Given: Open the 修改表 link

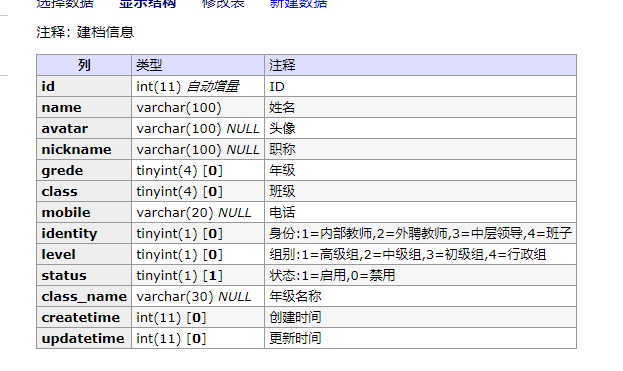Looking at the screenshot, I should pos(223,4).
